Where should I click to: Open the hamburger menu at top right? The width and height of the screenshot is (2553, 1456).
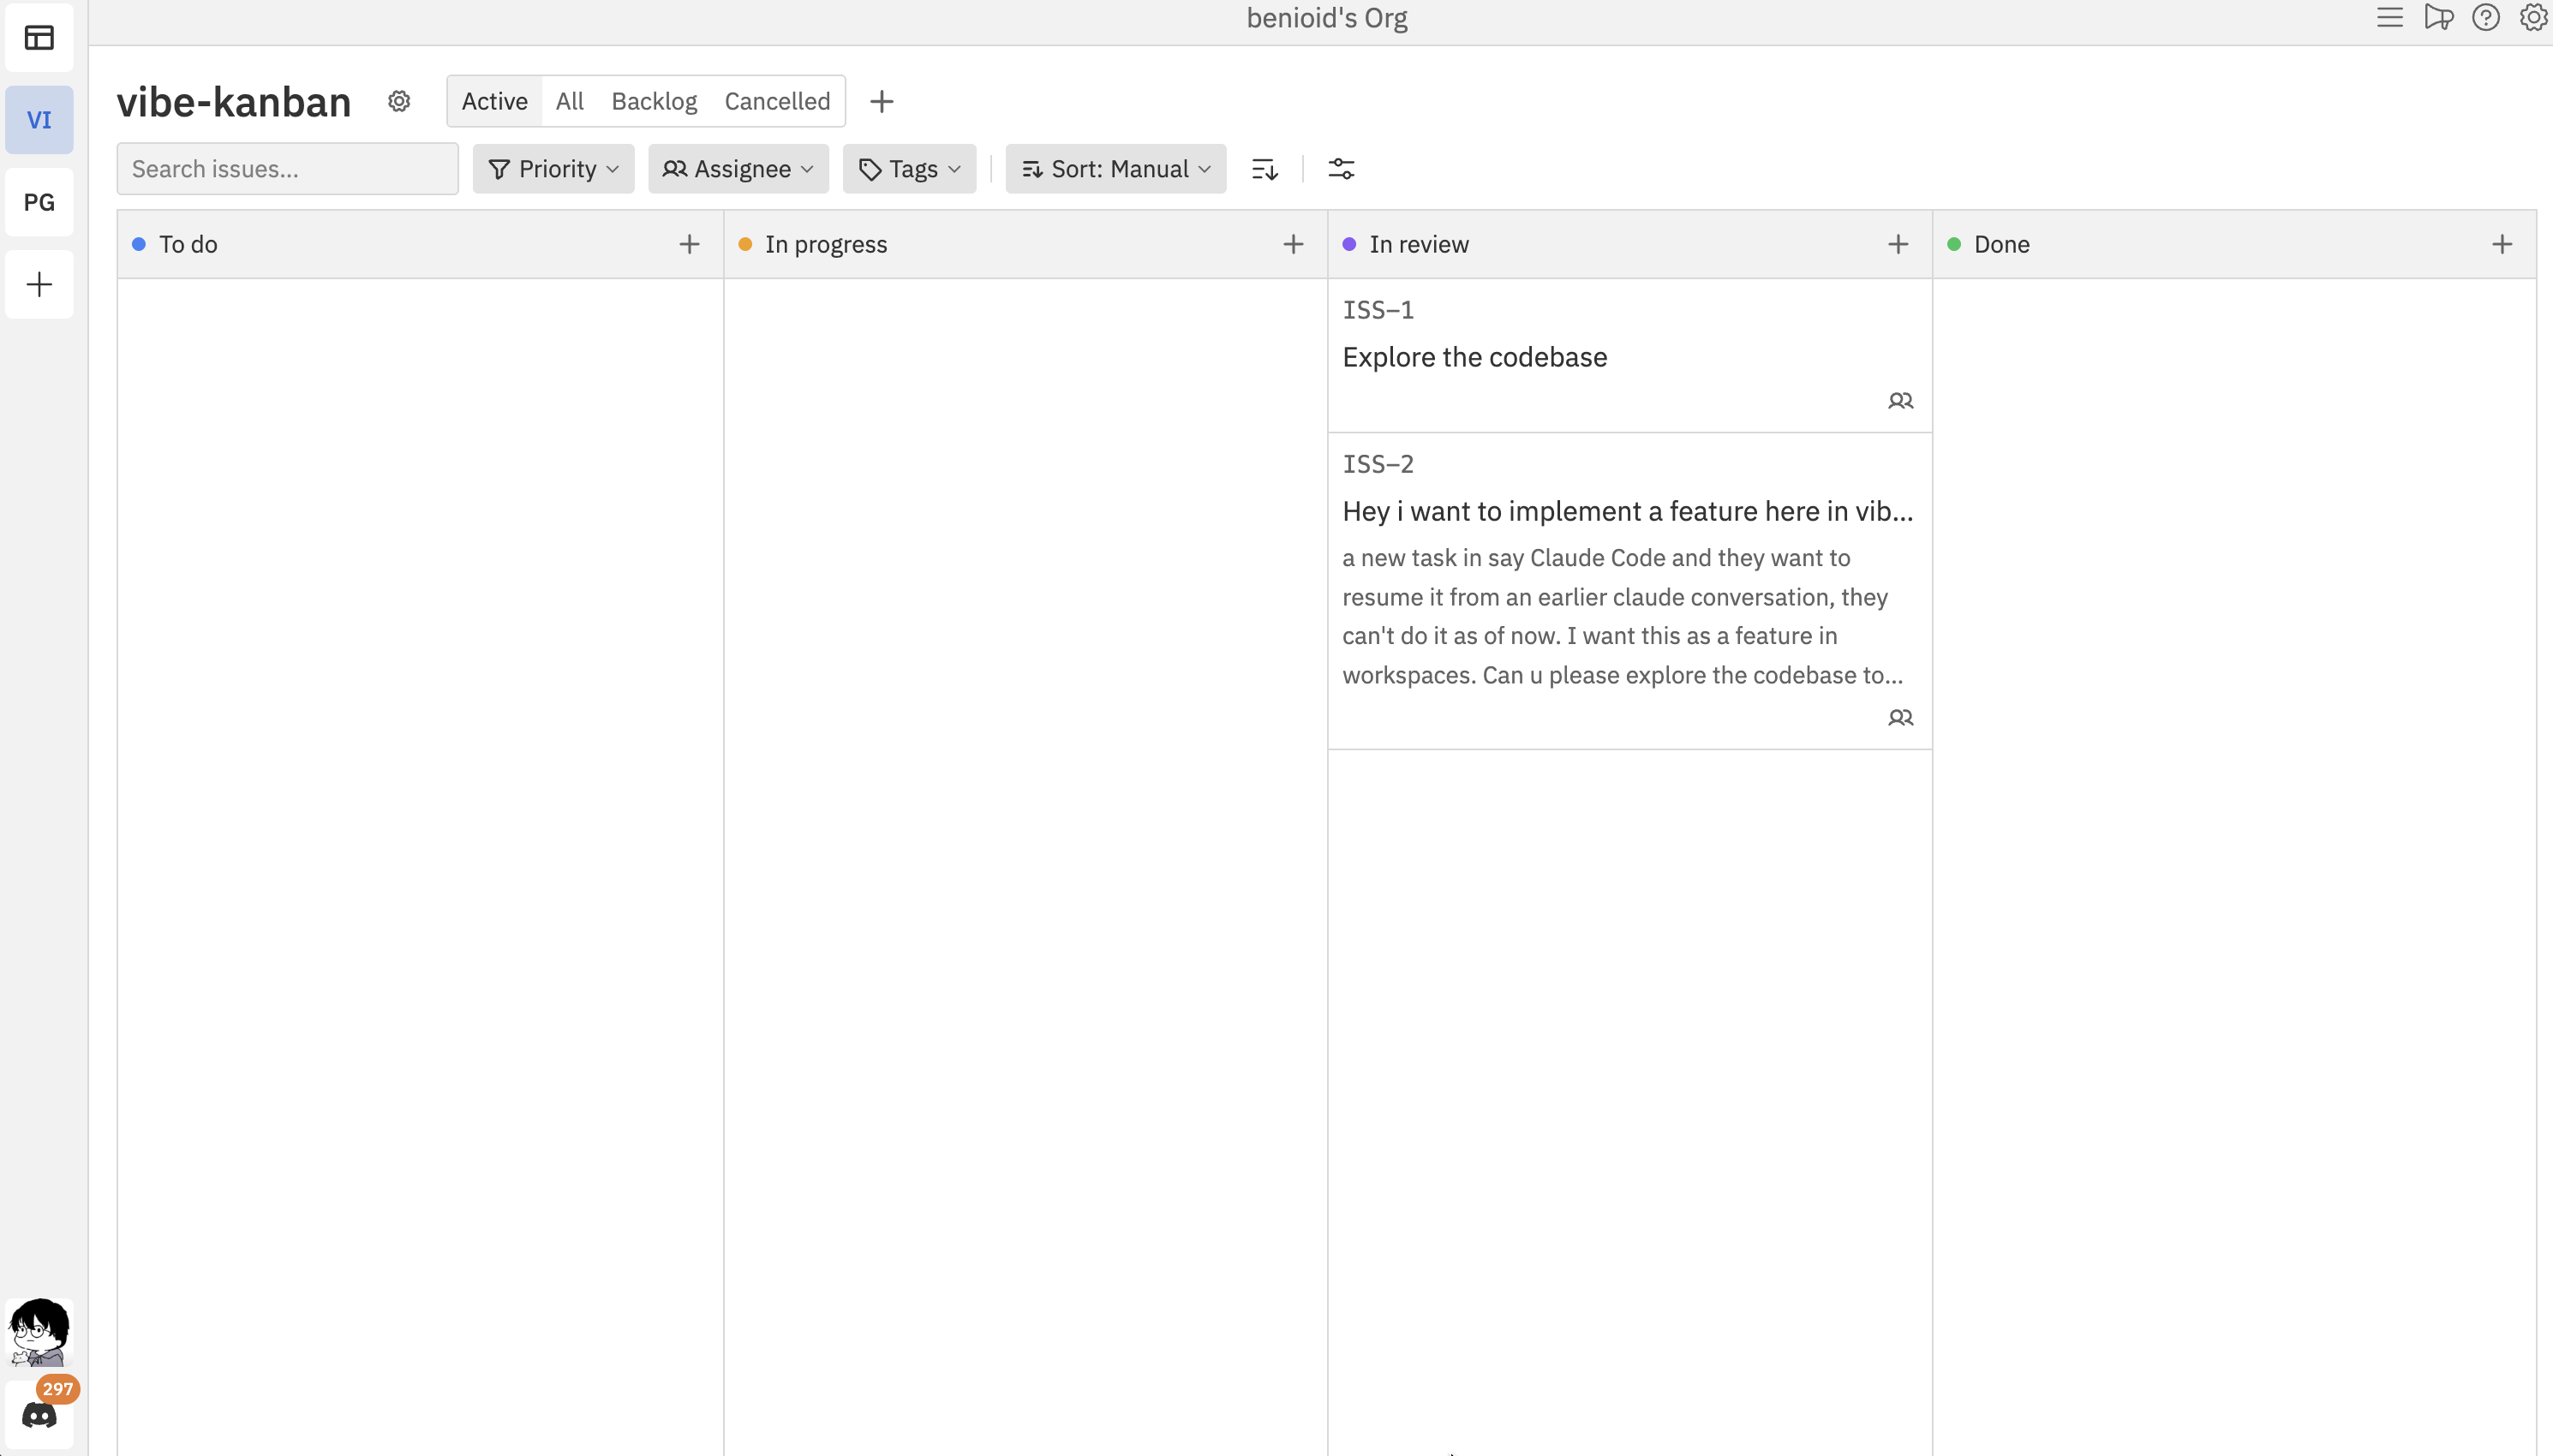coord(2389,17)
